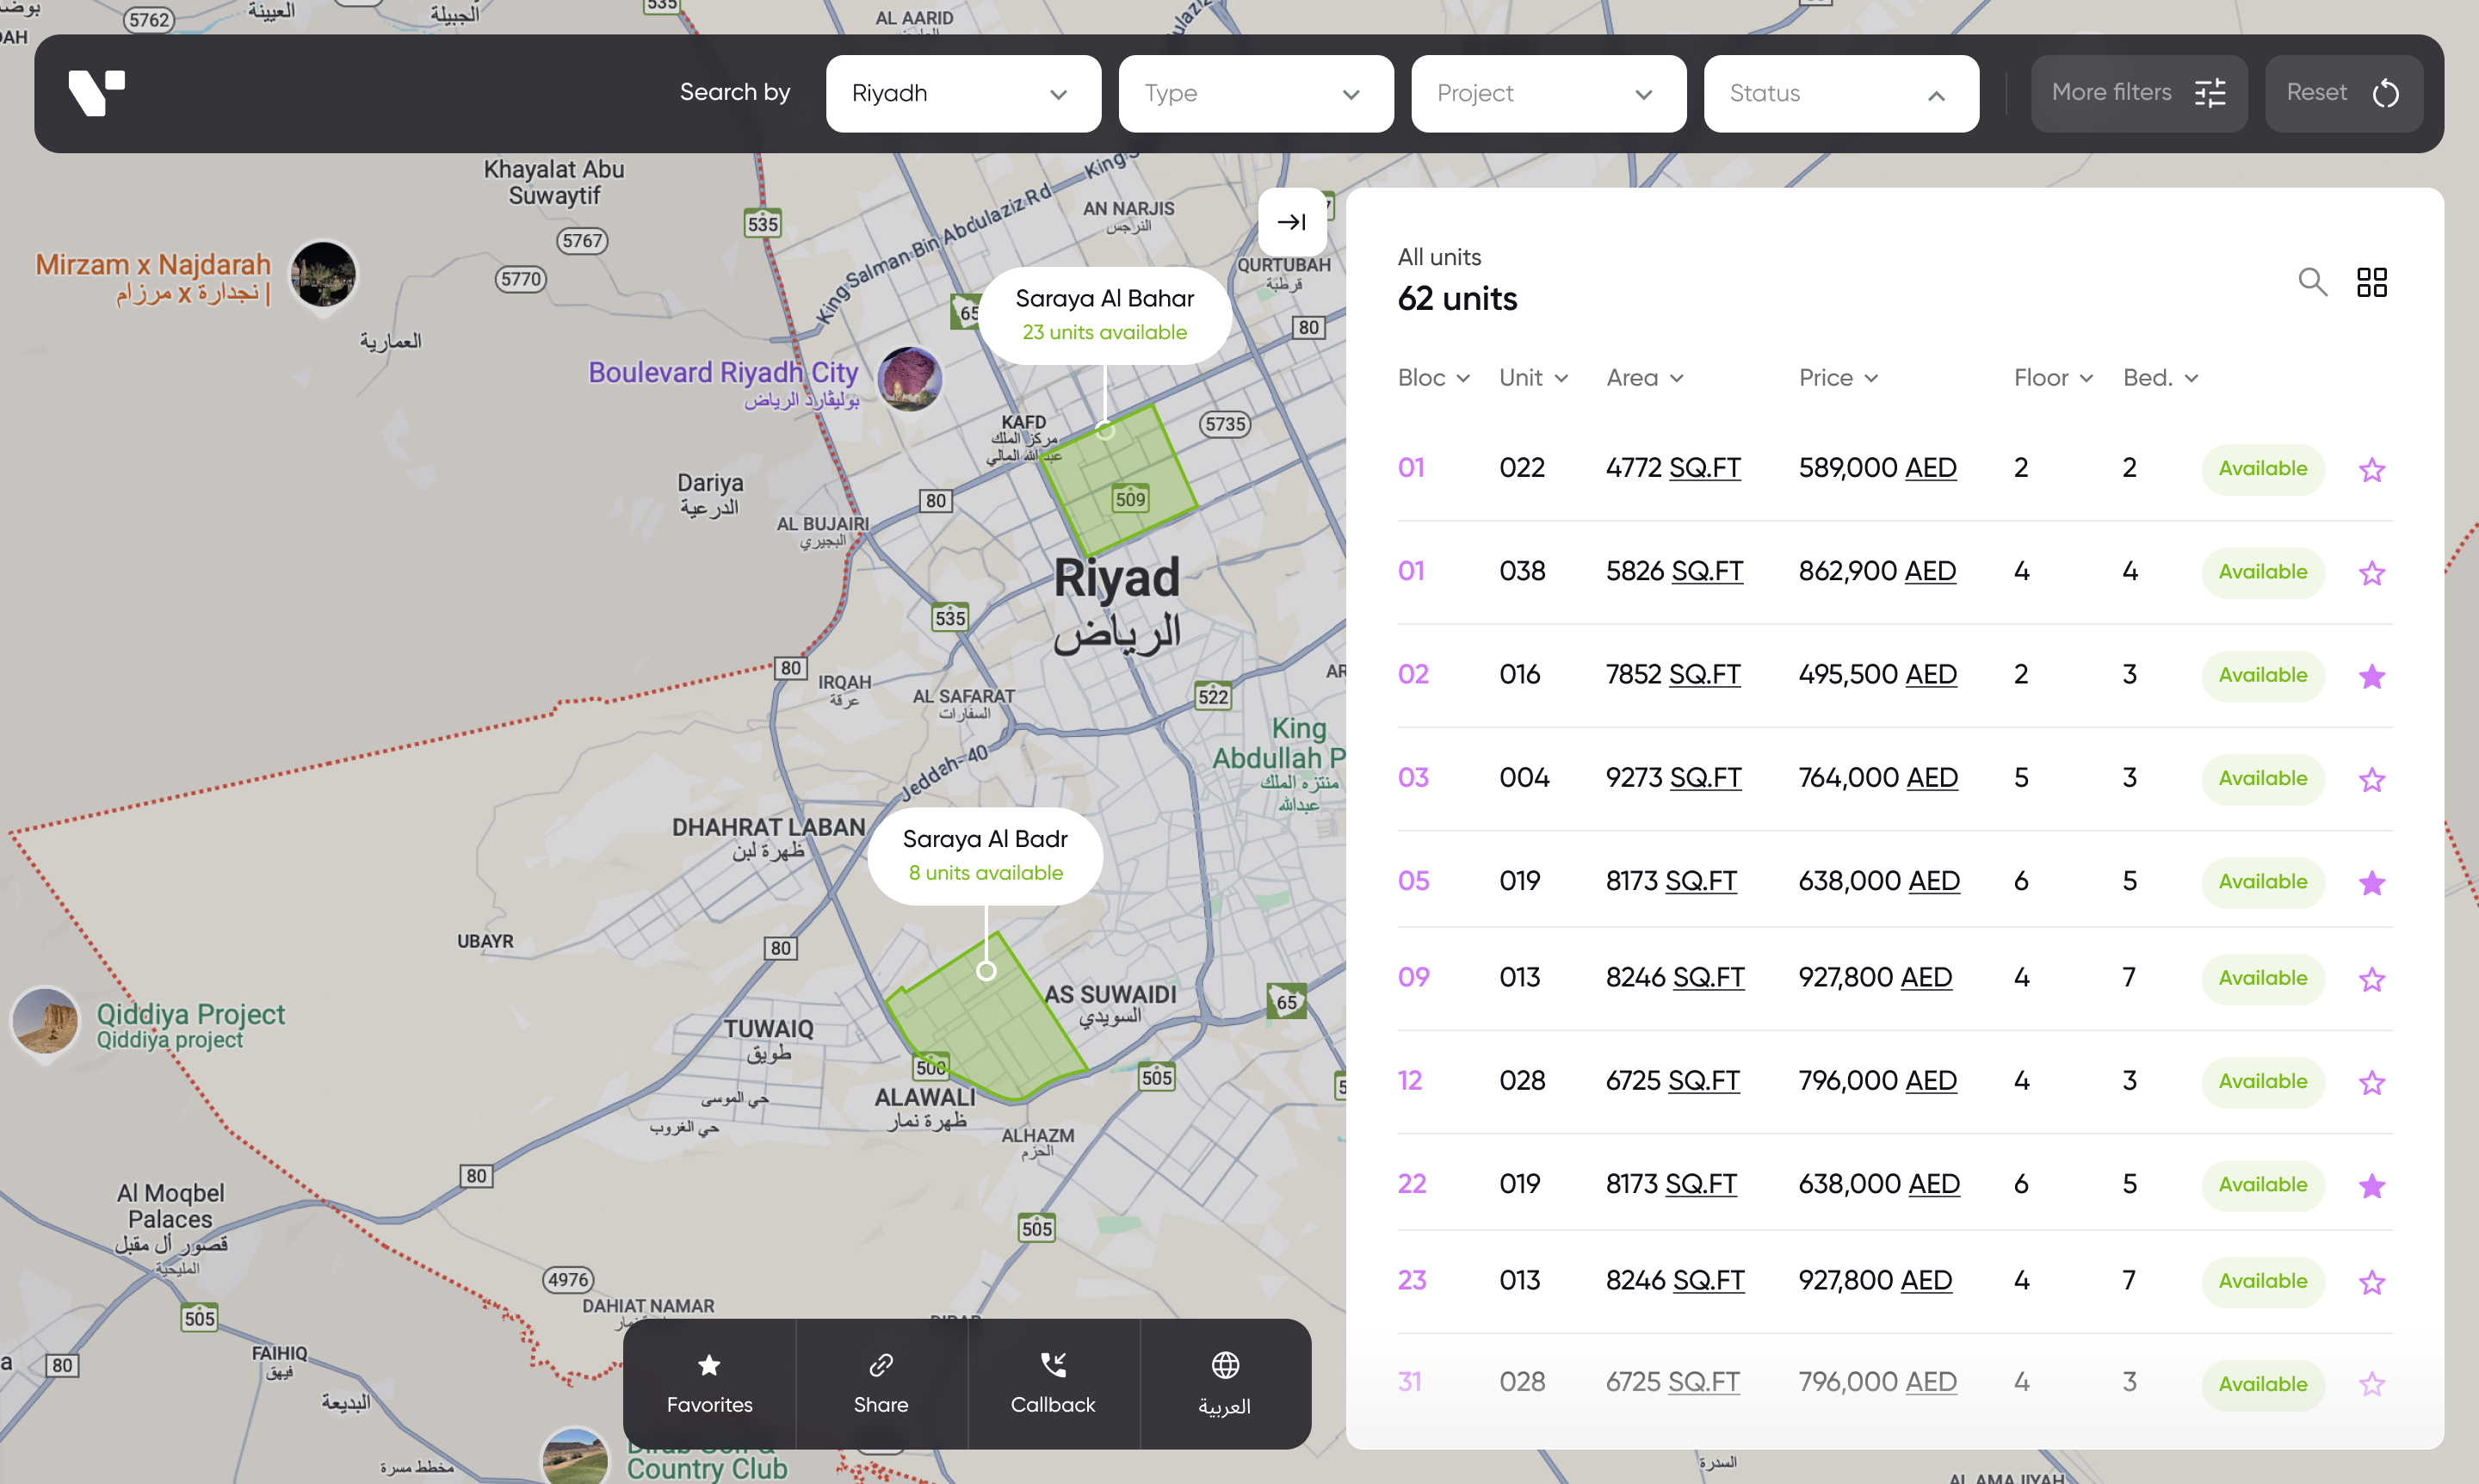Sort units by the Area column

coord(1644,378)
